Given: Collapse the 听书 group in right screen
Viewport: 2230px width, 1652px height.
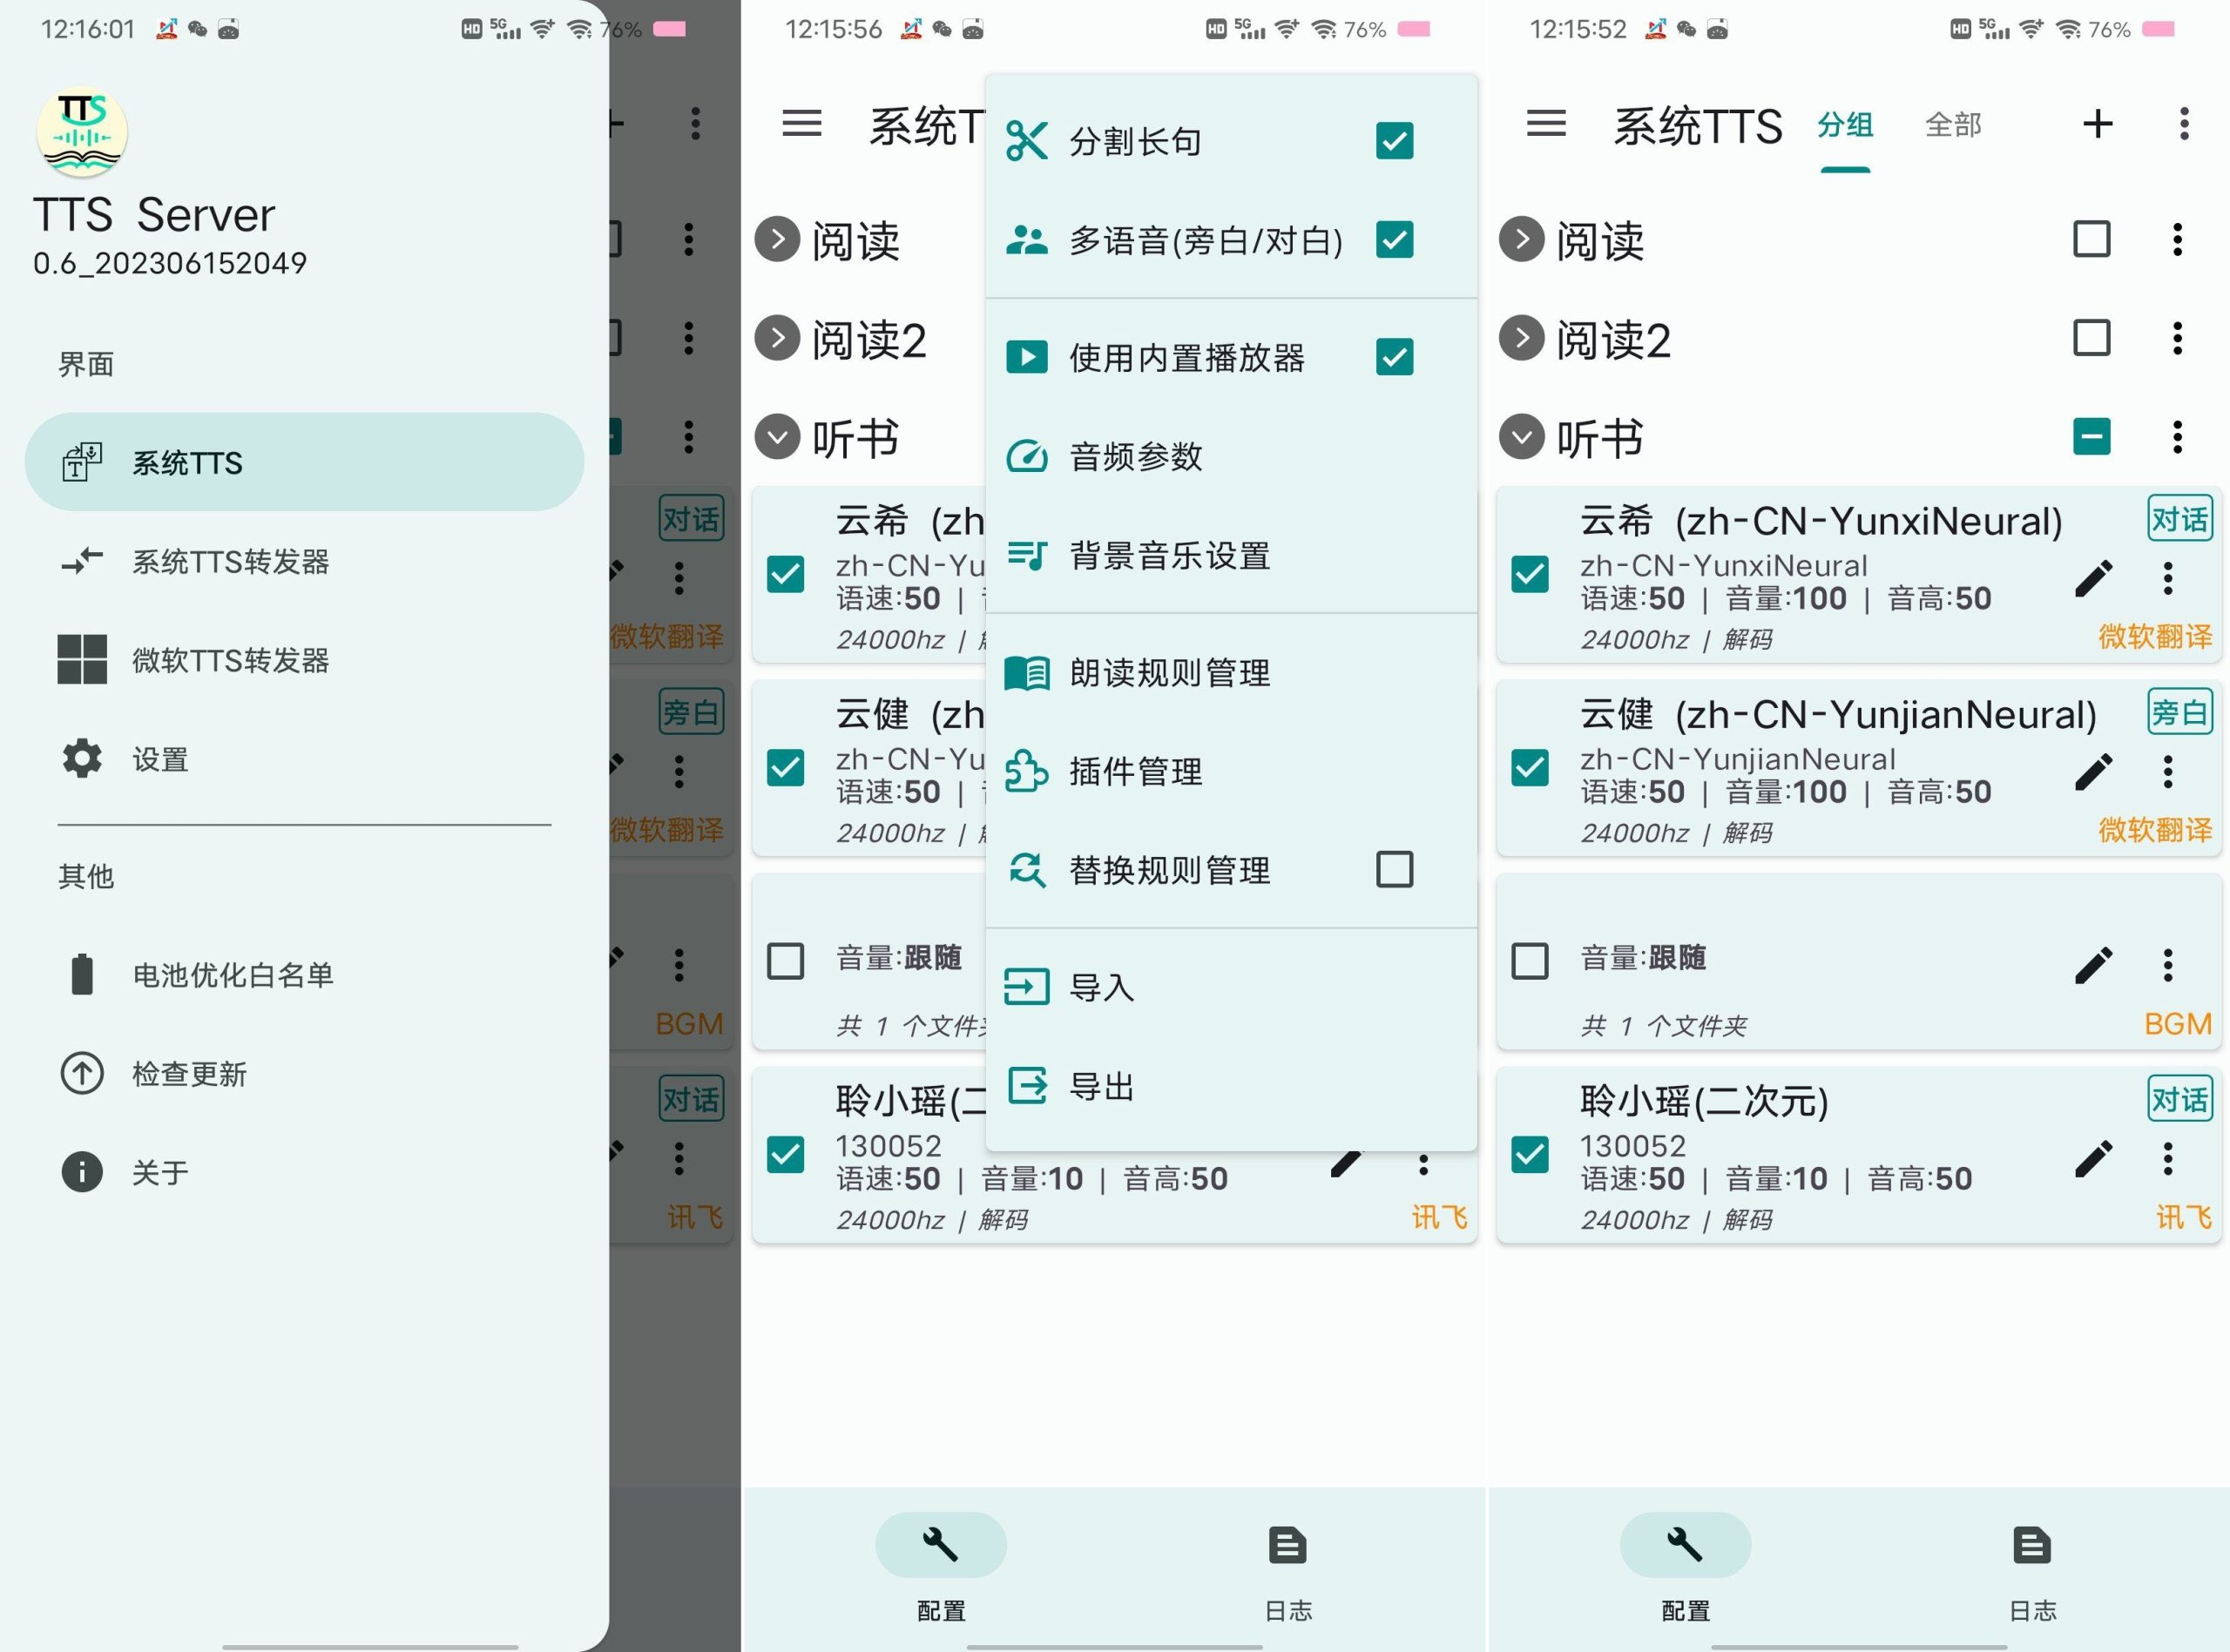Looking at the screenshot, I should point(1522,437).
